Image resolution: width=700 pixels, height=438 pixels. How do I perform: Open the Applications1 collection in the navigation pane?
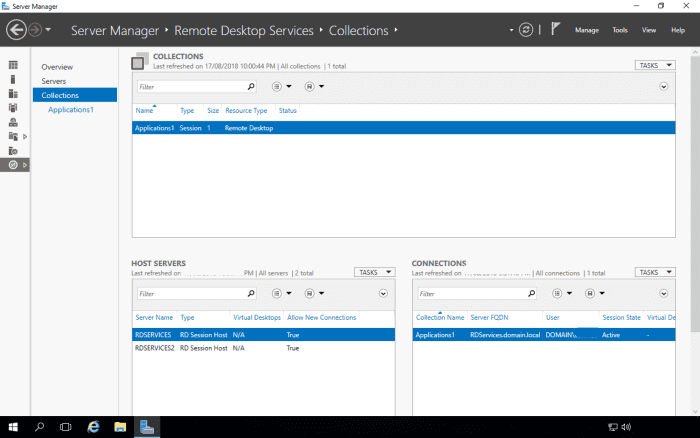[x=71, y=109]
